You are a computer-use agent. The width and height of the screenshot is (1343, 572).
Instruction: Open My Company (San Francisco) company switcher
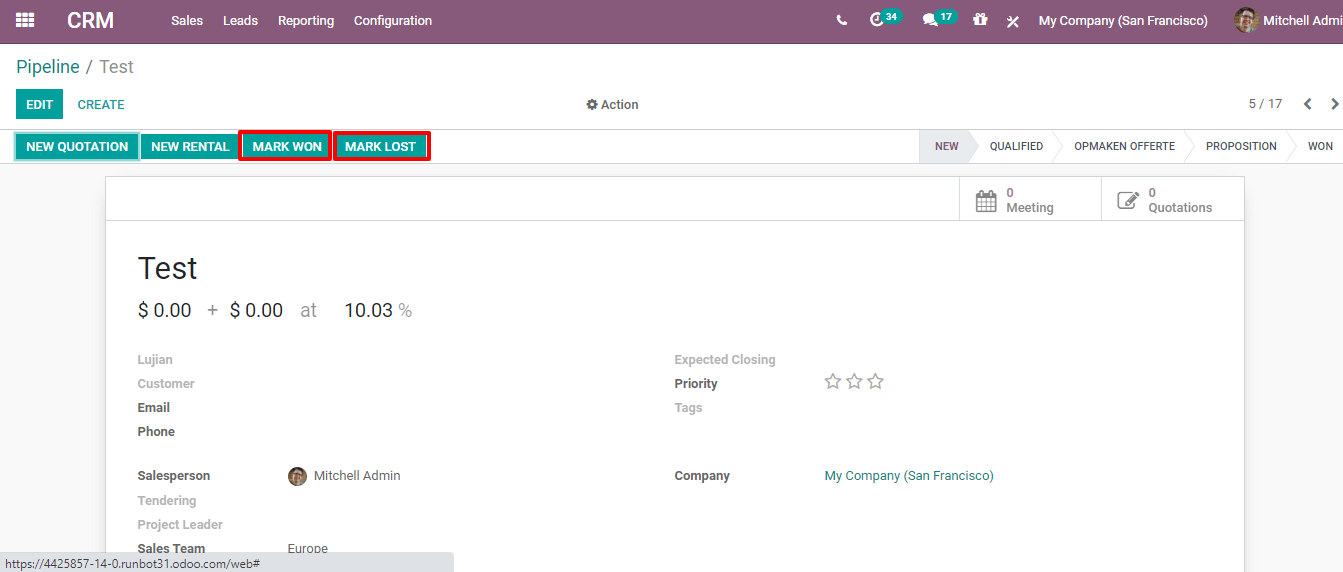[x=1123, y=20]
